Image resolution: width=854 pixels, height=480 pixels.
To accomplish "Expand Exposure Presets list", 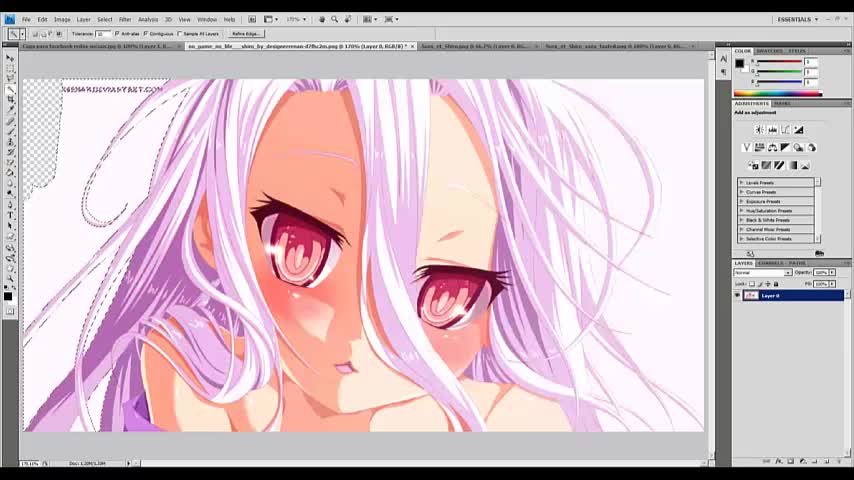I will [742, 201].
